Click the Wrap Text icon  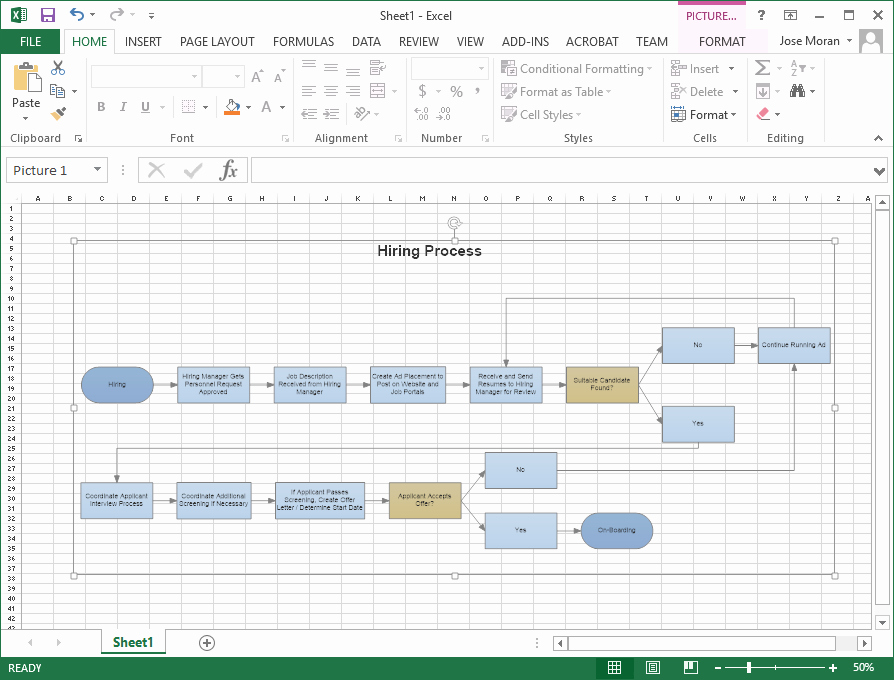click(x=378, y=67)
